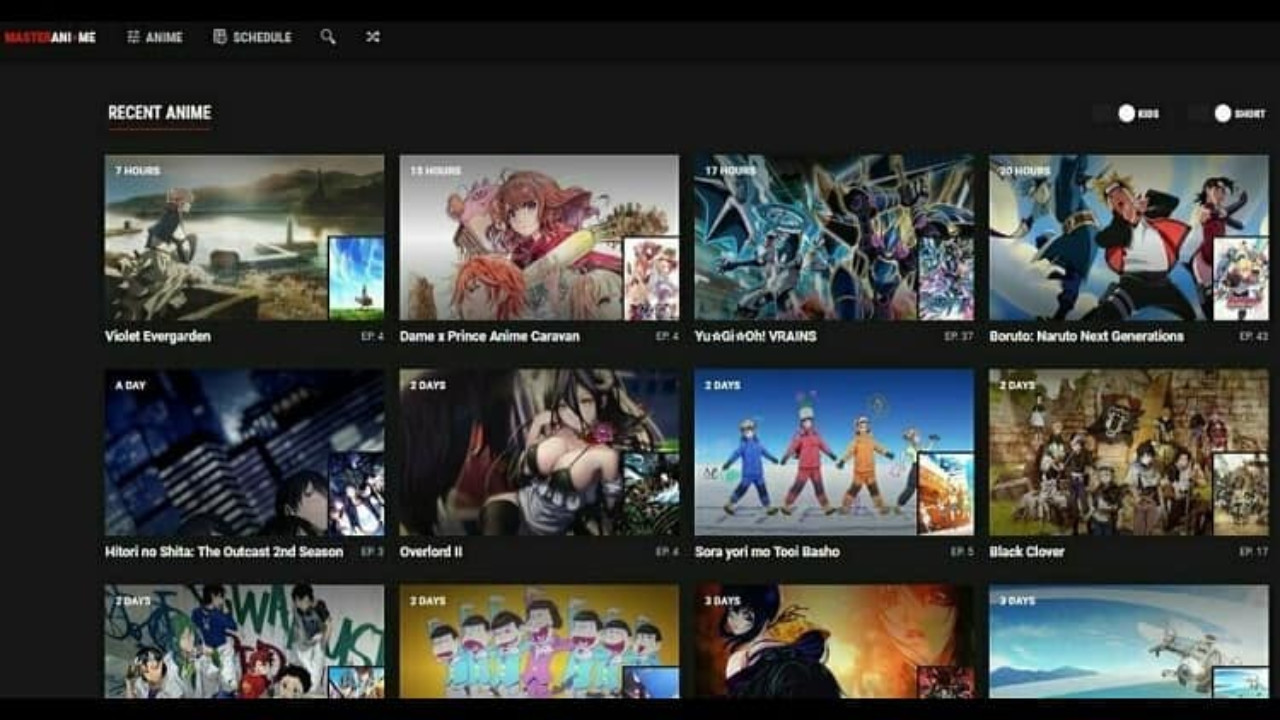Viewport: 1280px width, 720px height.
Task: Click the MasterAni.me logo
Action: click(x=50, y=37)
